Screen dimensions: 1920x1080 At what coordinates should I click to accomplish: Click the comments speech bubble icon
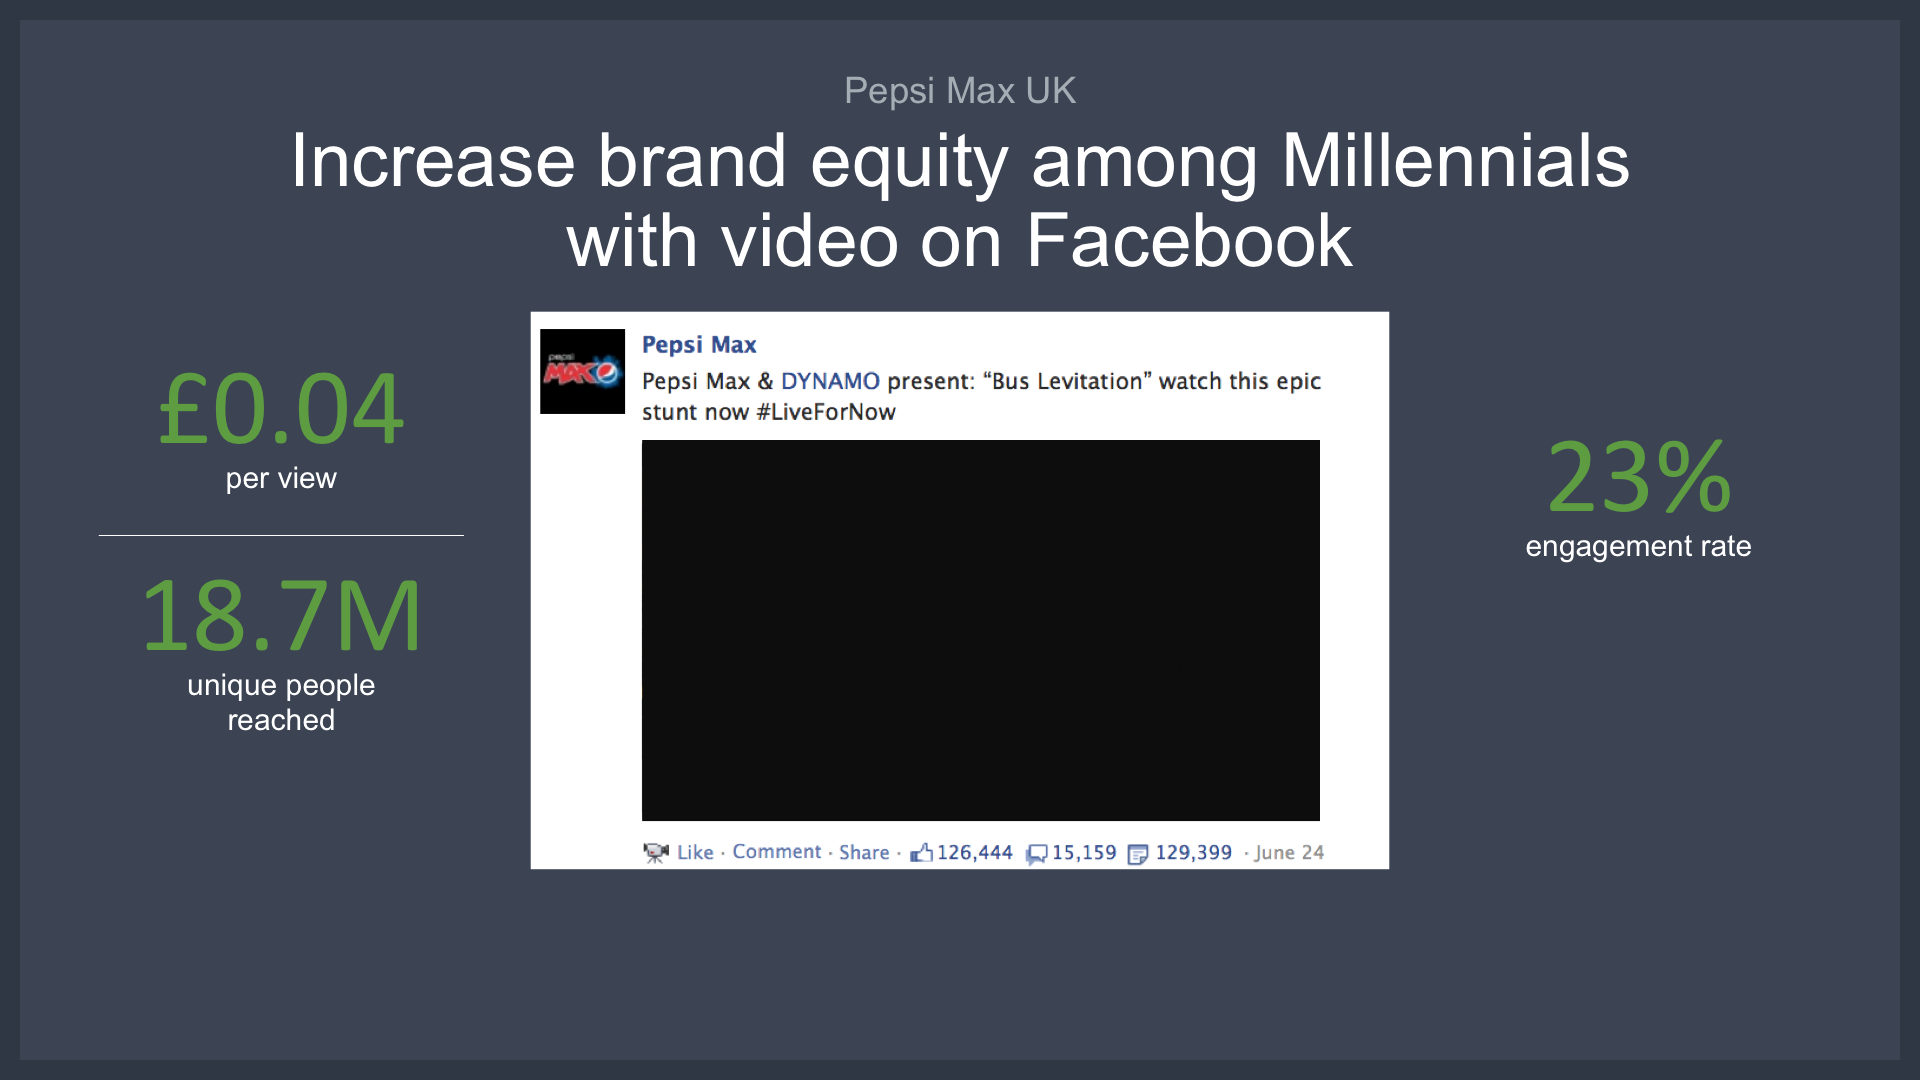(1037, 853)
